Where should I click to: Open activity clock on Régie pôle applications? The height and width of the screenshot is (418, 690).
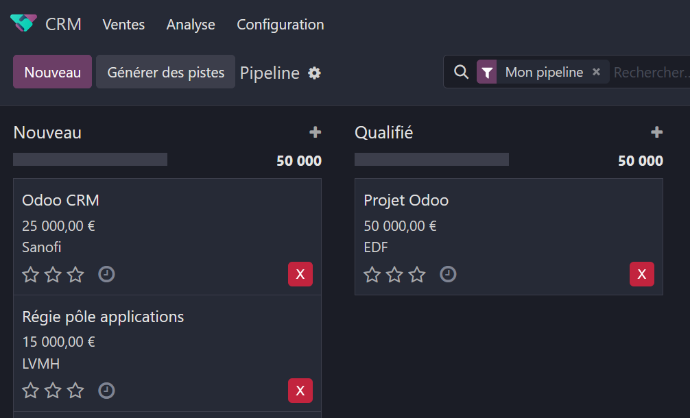(x=106, y=390)
